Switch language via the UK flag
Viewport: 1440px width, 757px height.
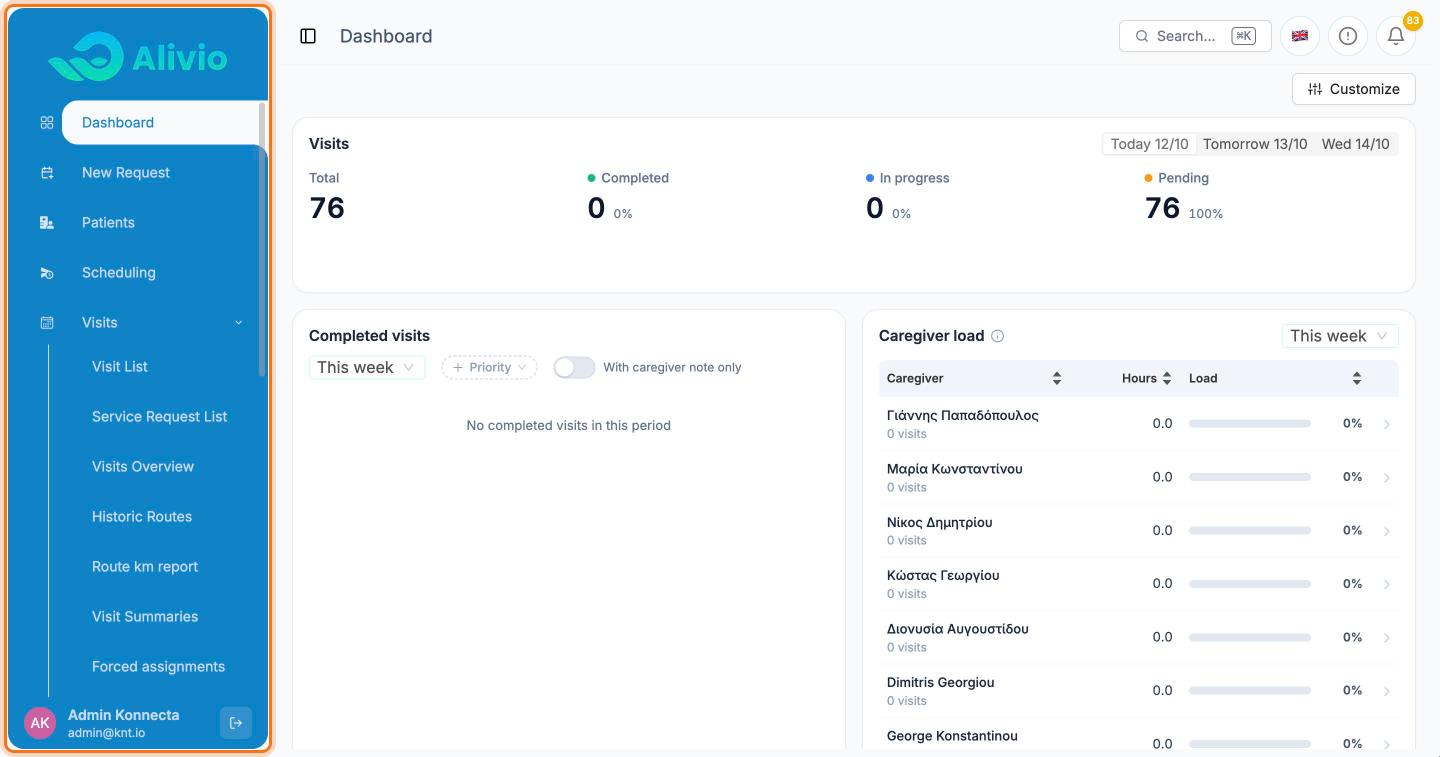[x=1300, y=36]
